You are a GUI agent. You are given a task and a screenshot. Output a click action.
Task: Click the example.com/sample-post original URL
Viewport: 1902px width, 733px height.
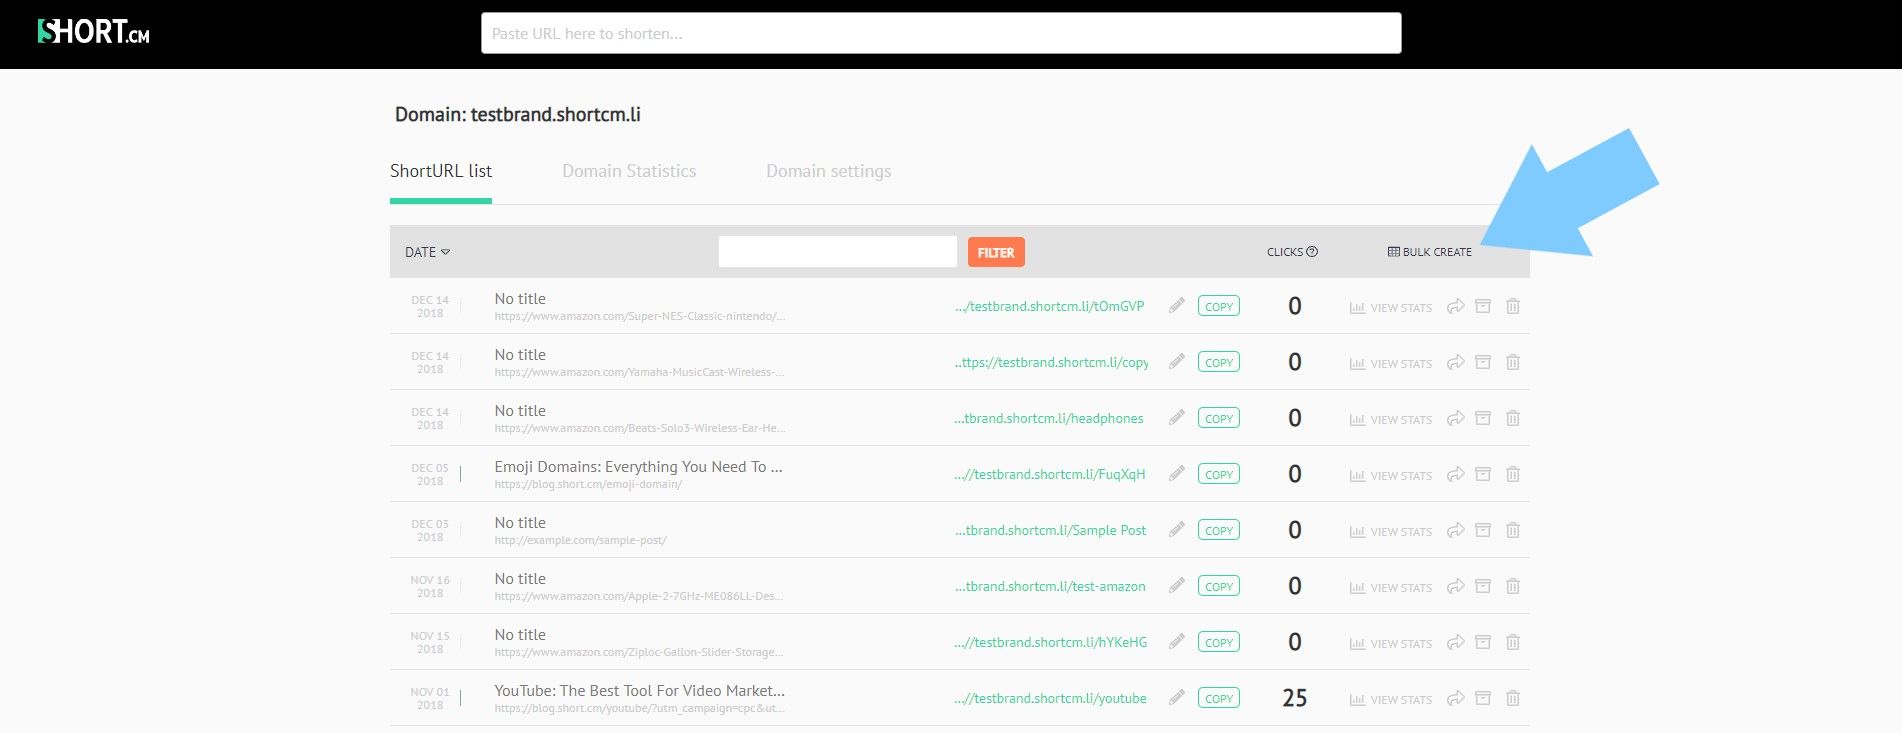coord(580,540)
